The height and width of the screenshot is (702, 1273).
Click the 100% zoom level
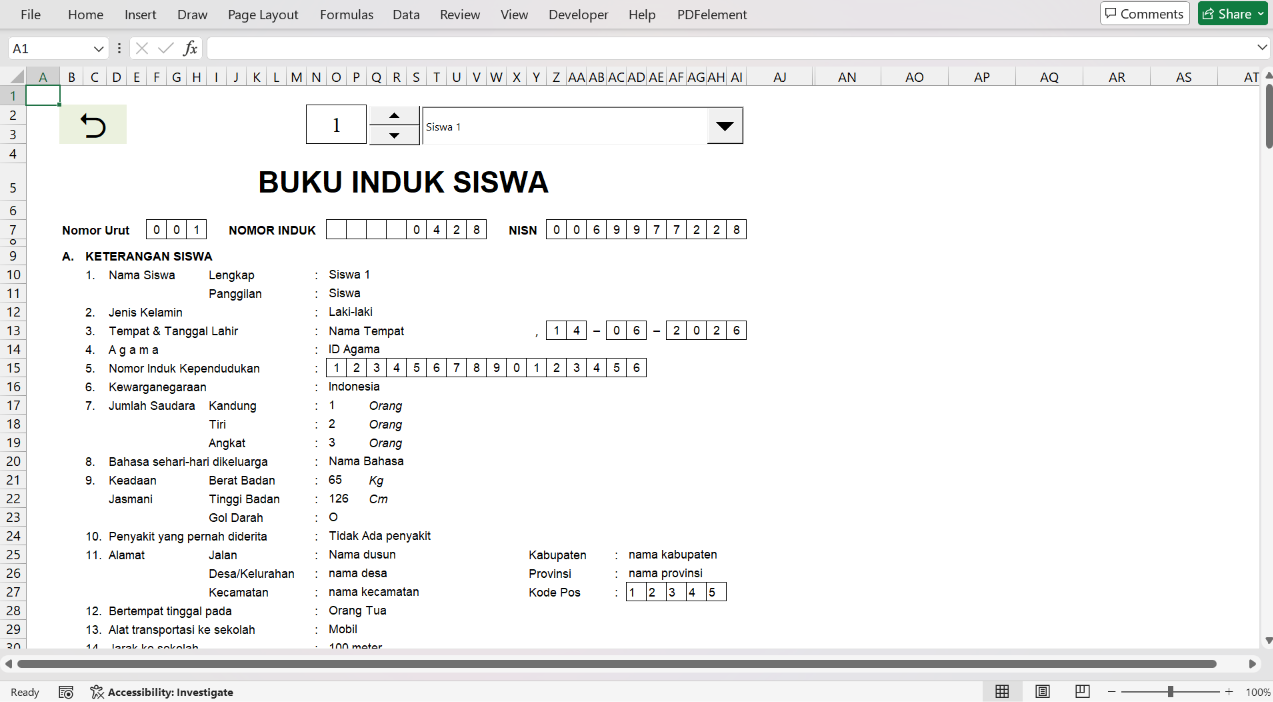coord(1257,692)
